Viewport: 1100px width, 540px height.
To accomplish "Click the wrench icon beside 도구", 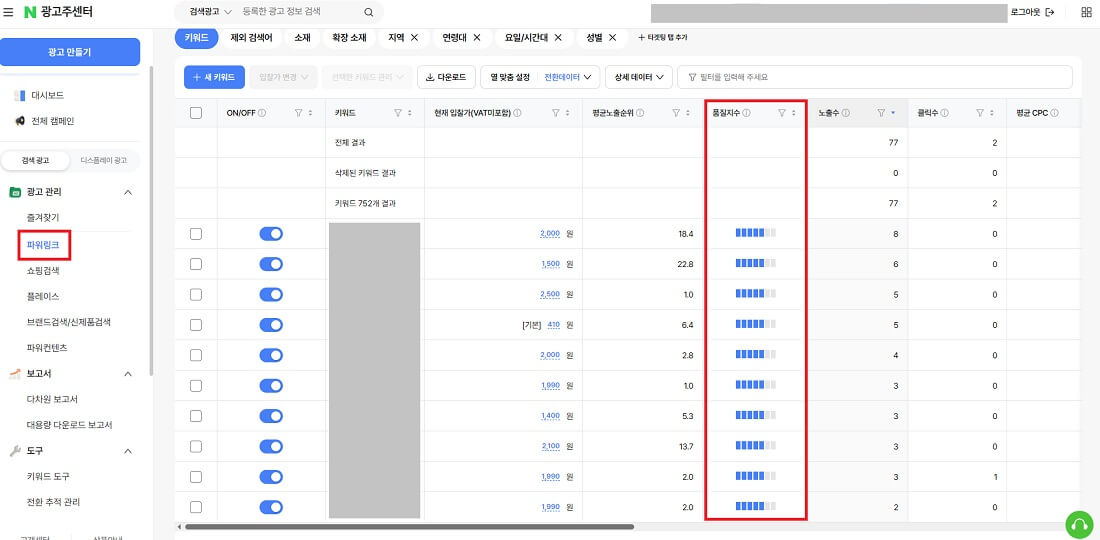I will tap(15, 451).
